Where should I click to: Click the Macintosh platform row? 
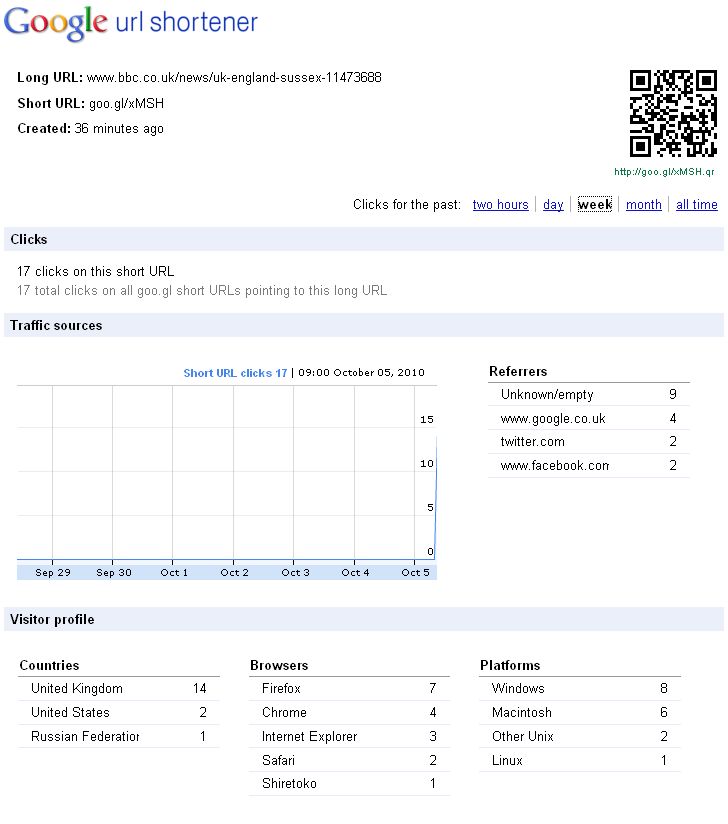click(580, 713)
